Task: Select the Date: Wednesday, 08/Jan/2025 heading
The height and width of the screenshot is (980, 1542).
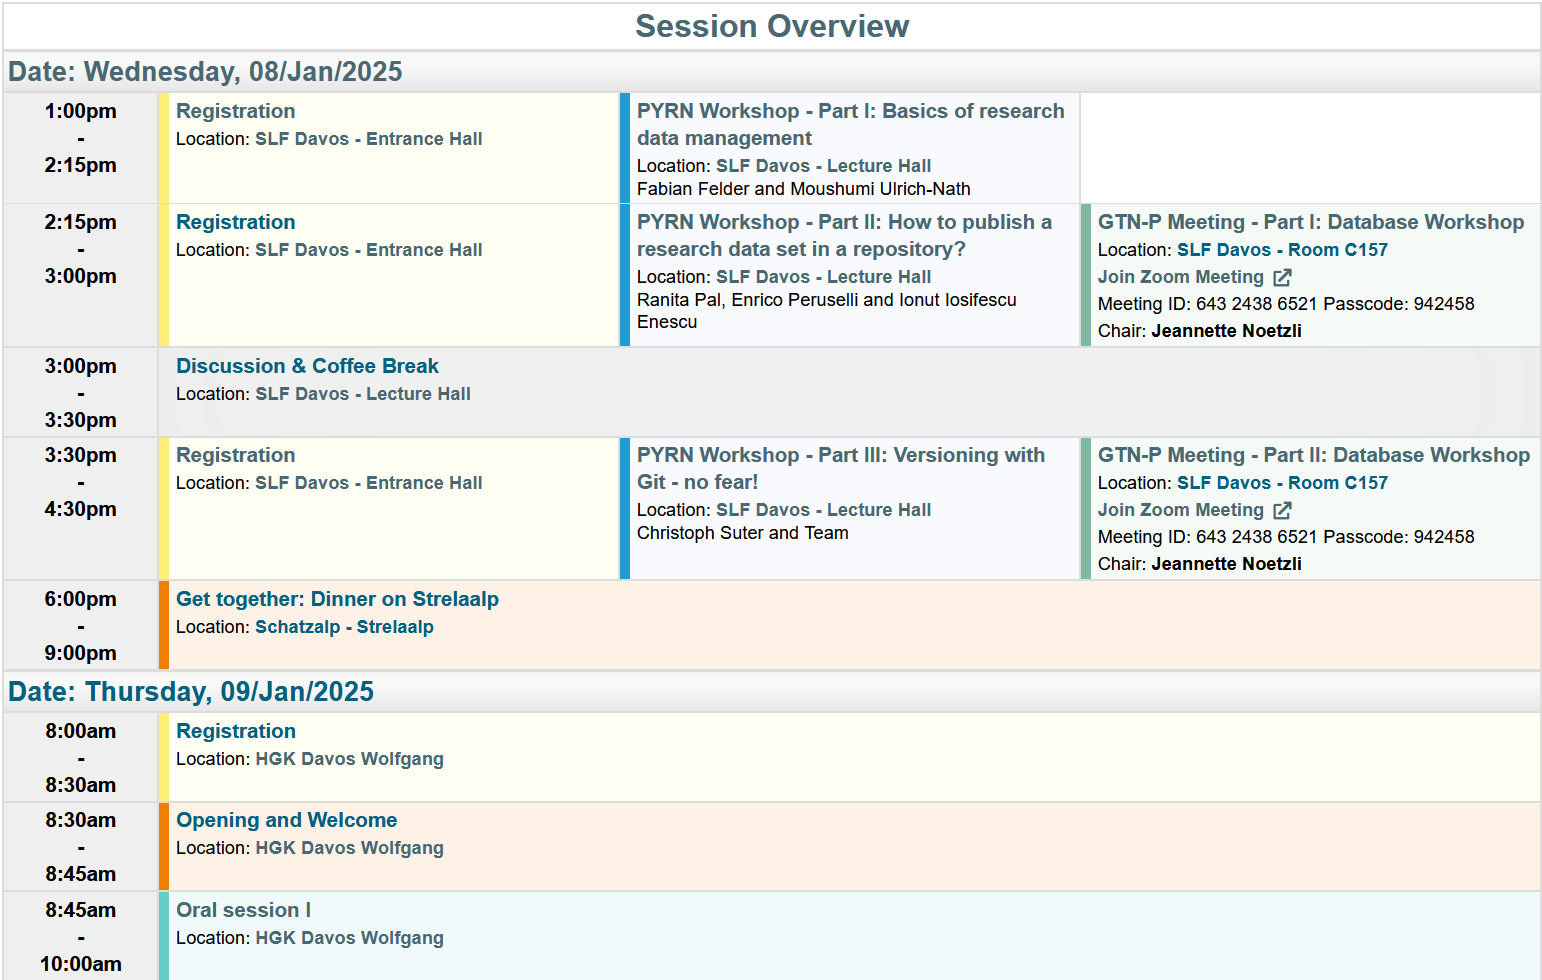Action: (x=205, y=72)
